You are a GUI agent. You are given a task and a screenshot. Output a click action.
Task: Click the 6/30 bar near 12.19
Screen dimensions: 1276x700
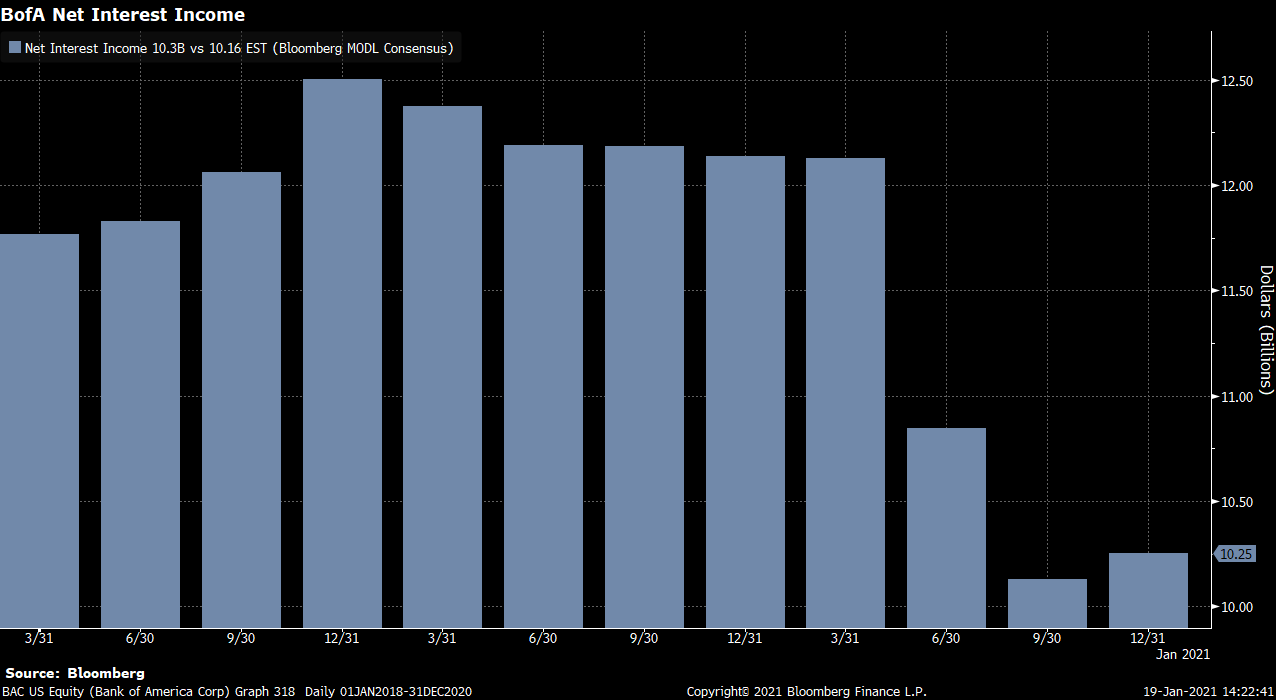543,386
